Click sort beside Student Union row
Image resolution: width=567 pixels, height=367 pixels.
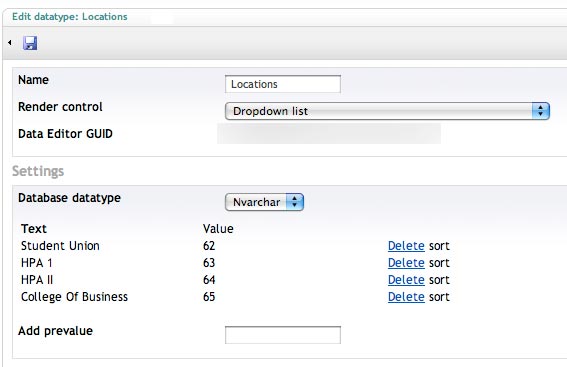pyautogui.click(x=439, y=246)
